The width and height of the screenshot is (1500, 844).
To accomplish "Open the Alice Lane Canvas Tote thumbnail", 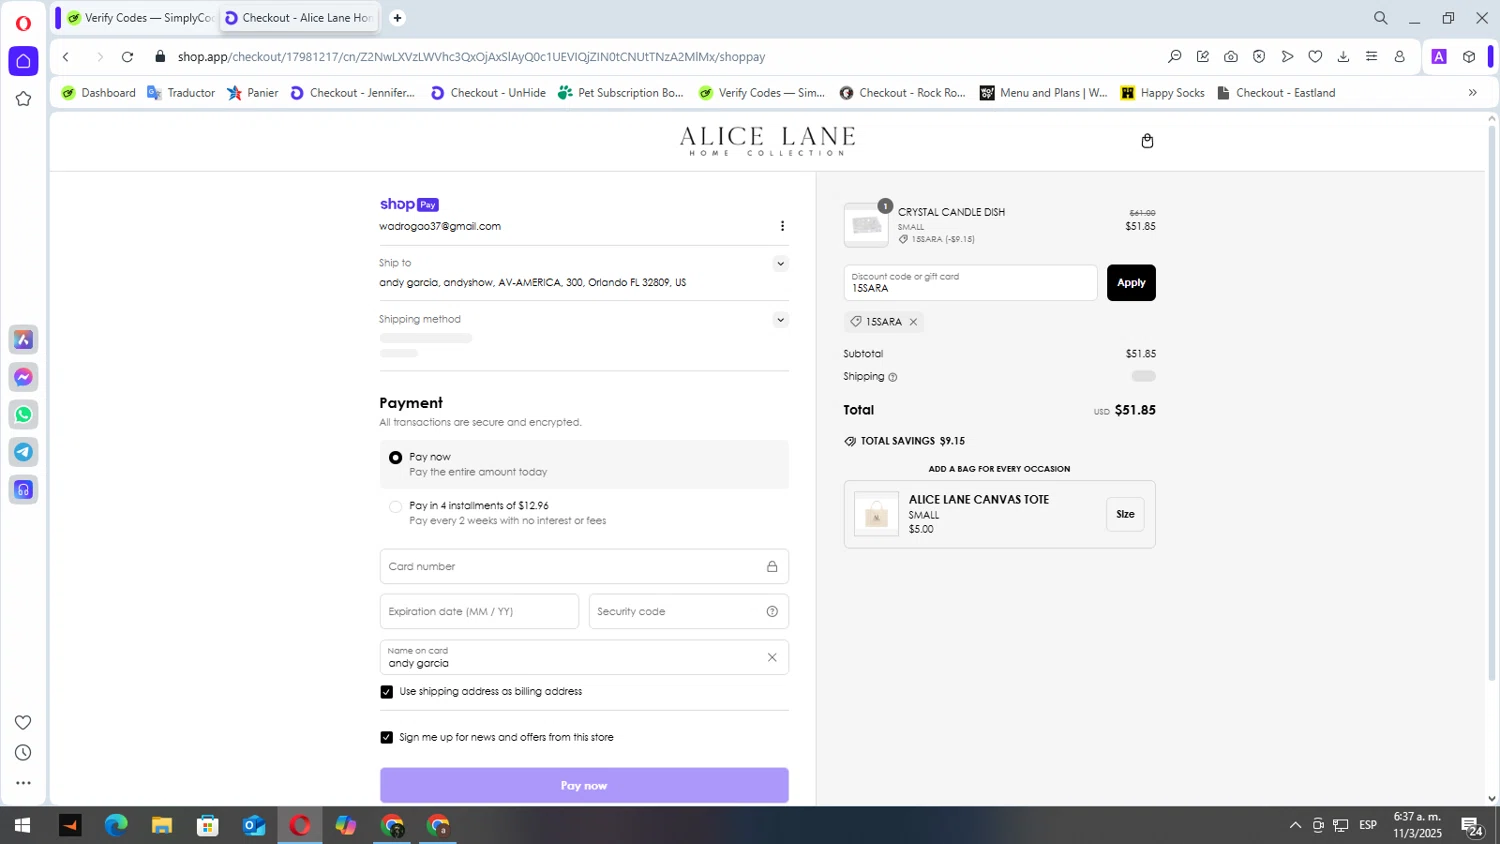I will pyautogui.click(x=876, y=514).
